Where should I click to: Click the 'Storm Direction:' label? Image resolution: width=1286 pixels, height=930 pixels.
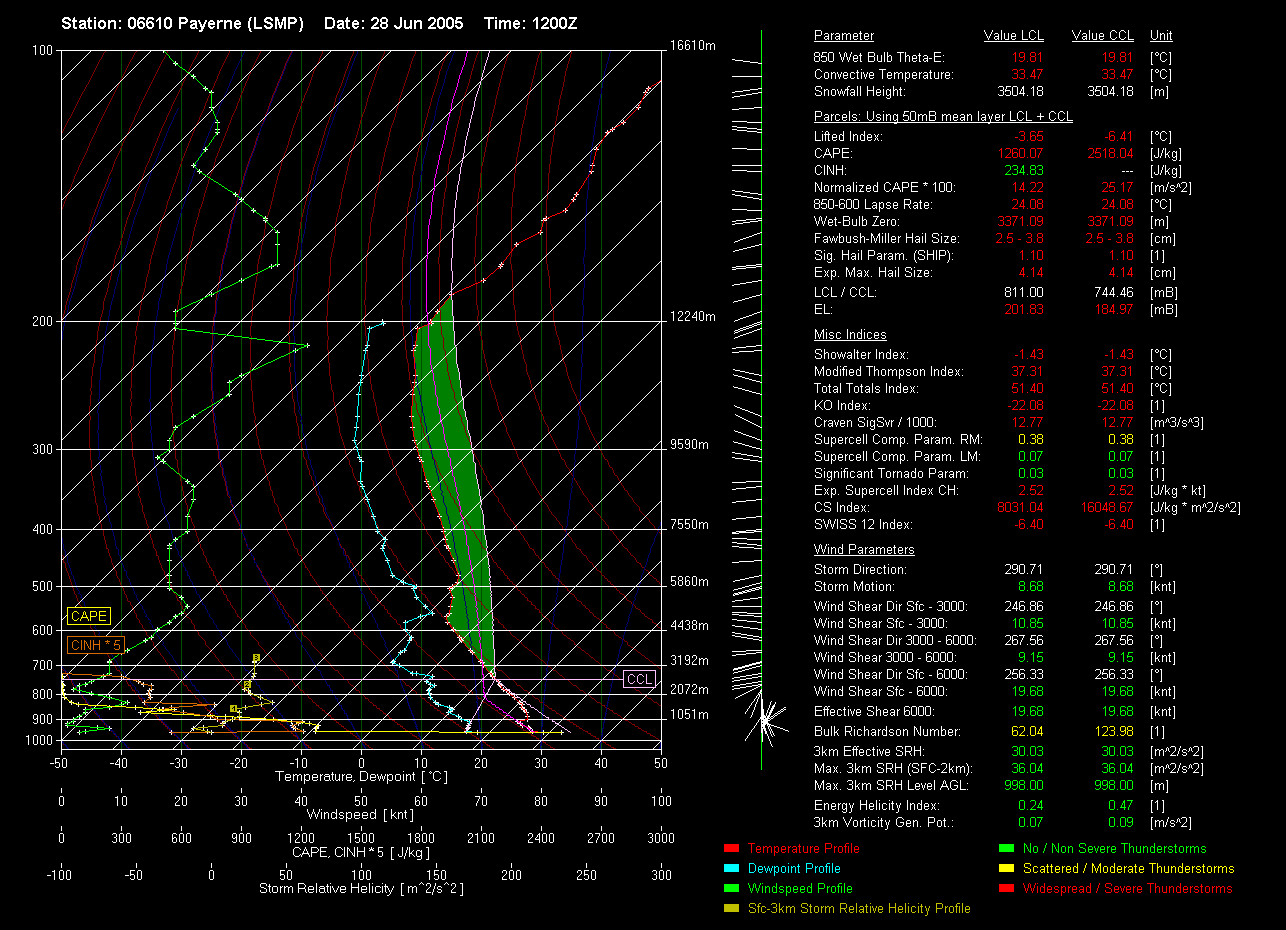click(x=860, y=570)
